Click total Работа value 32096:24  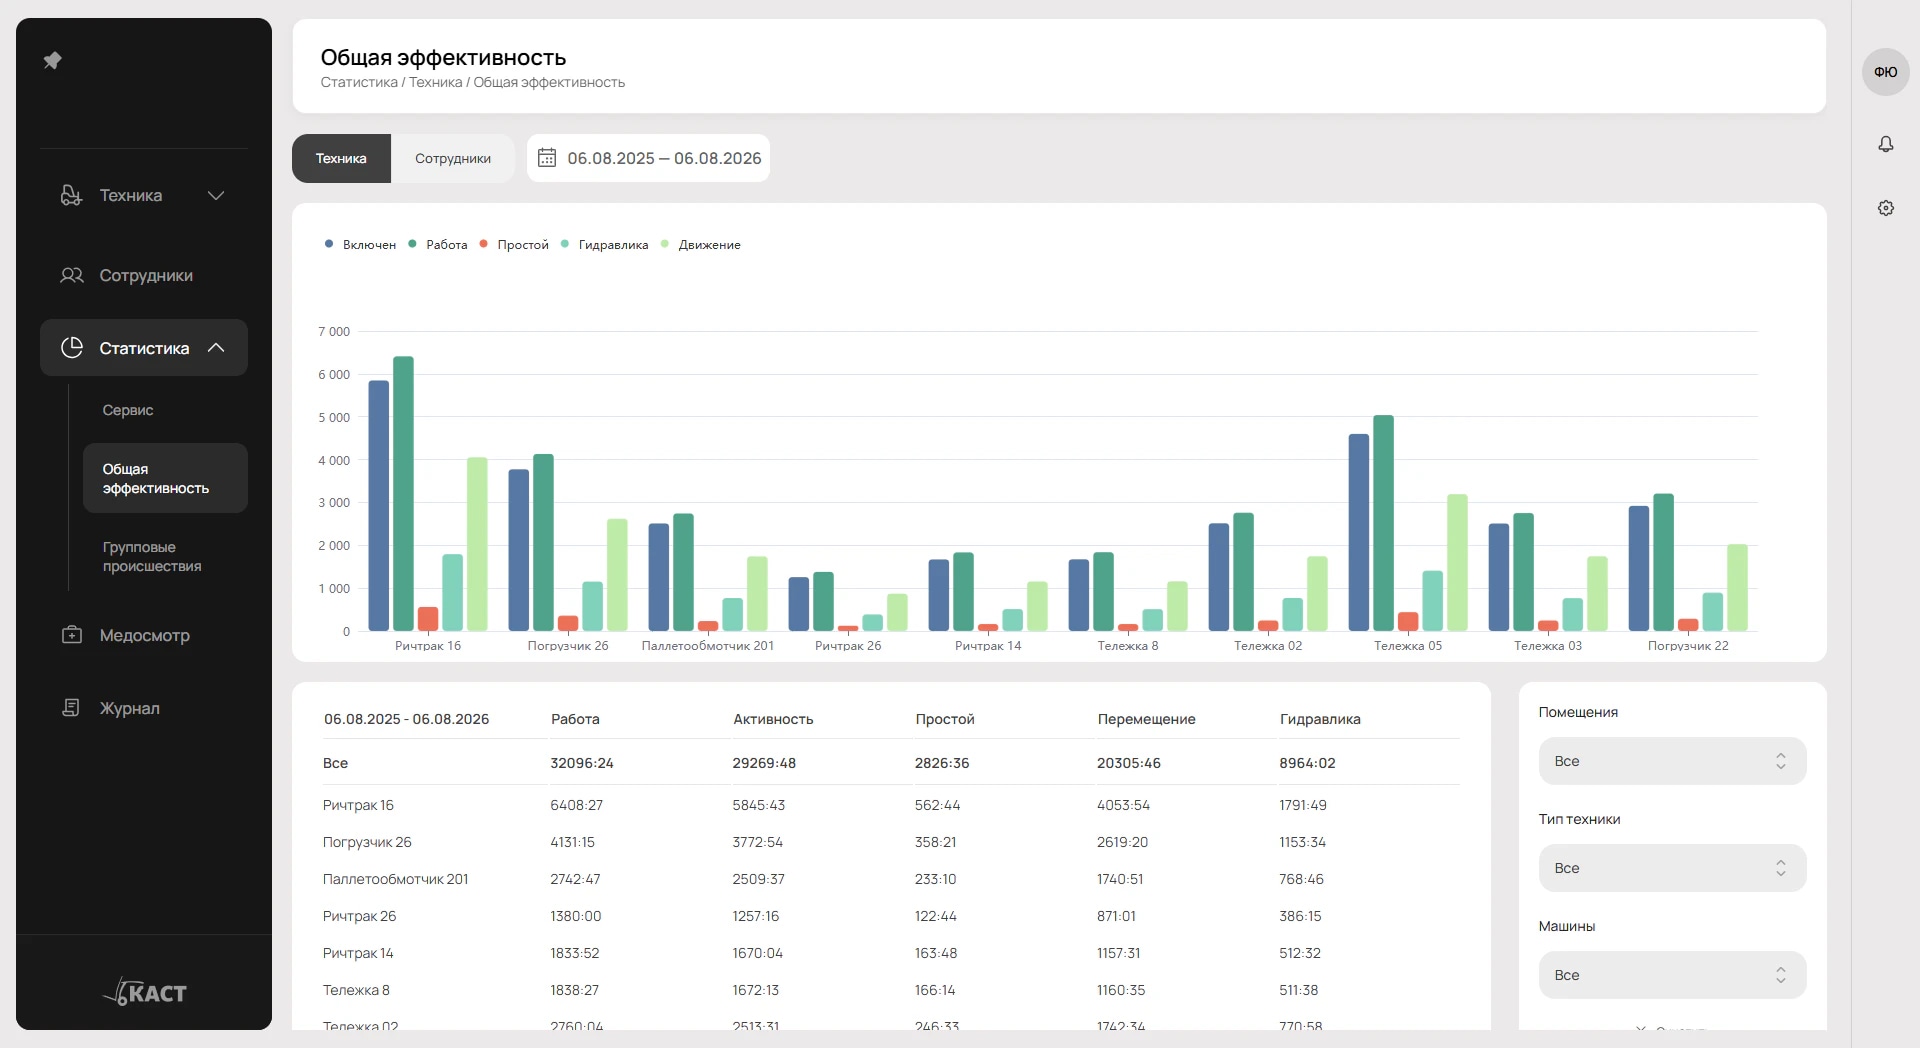582,763
